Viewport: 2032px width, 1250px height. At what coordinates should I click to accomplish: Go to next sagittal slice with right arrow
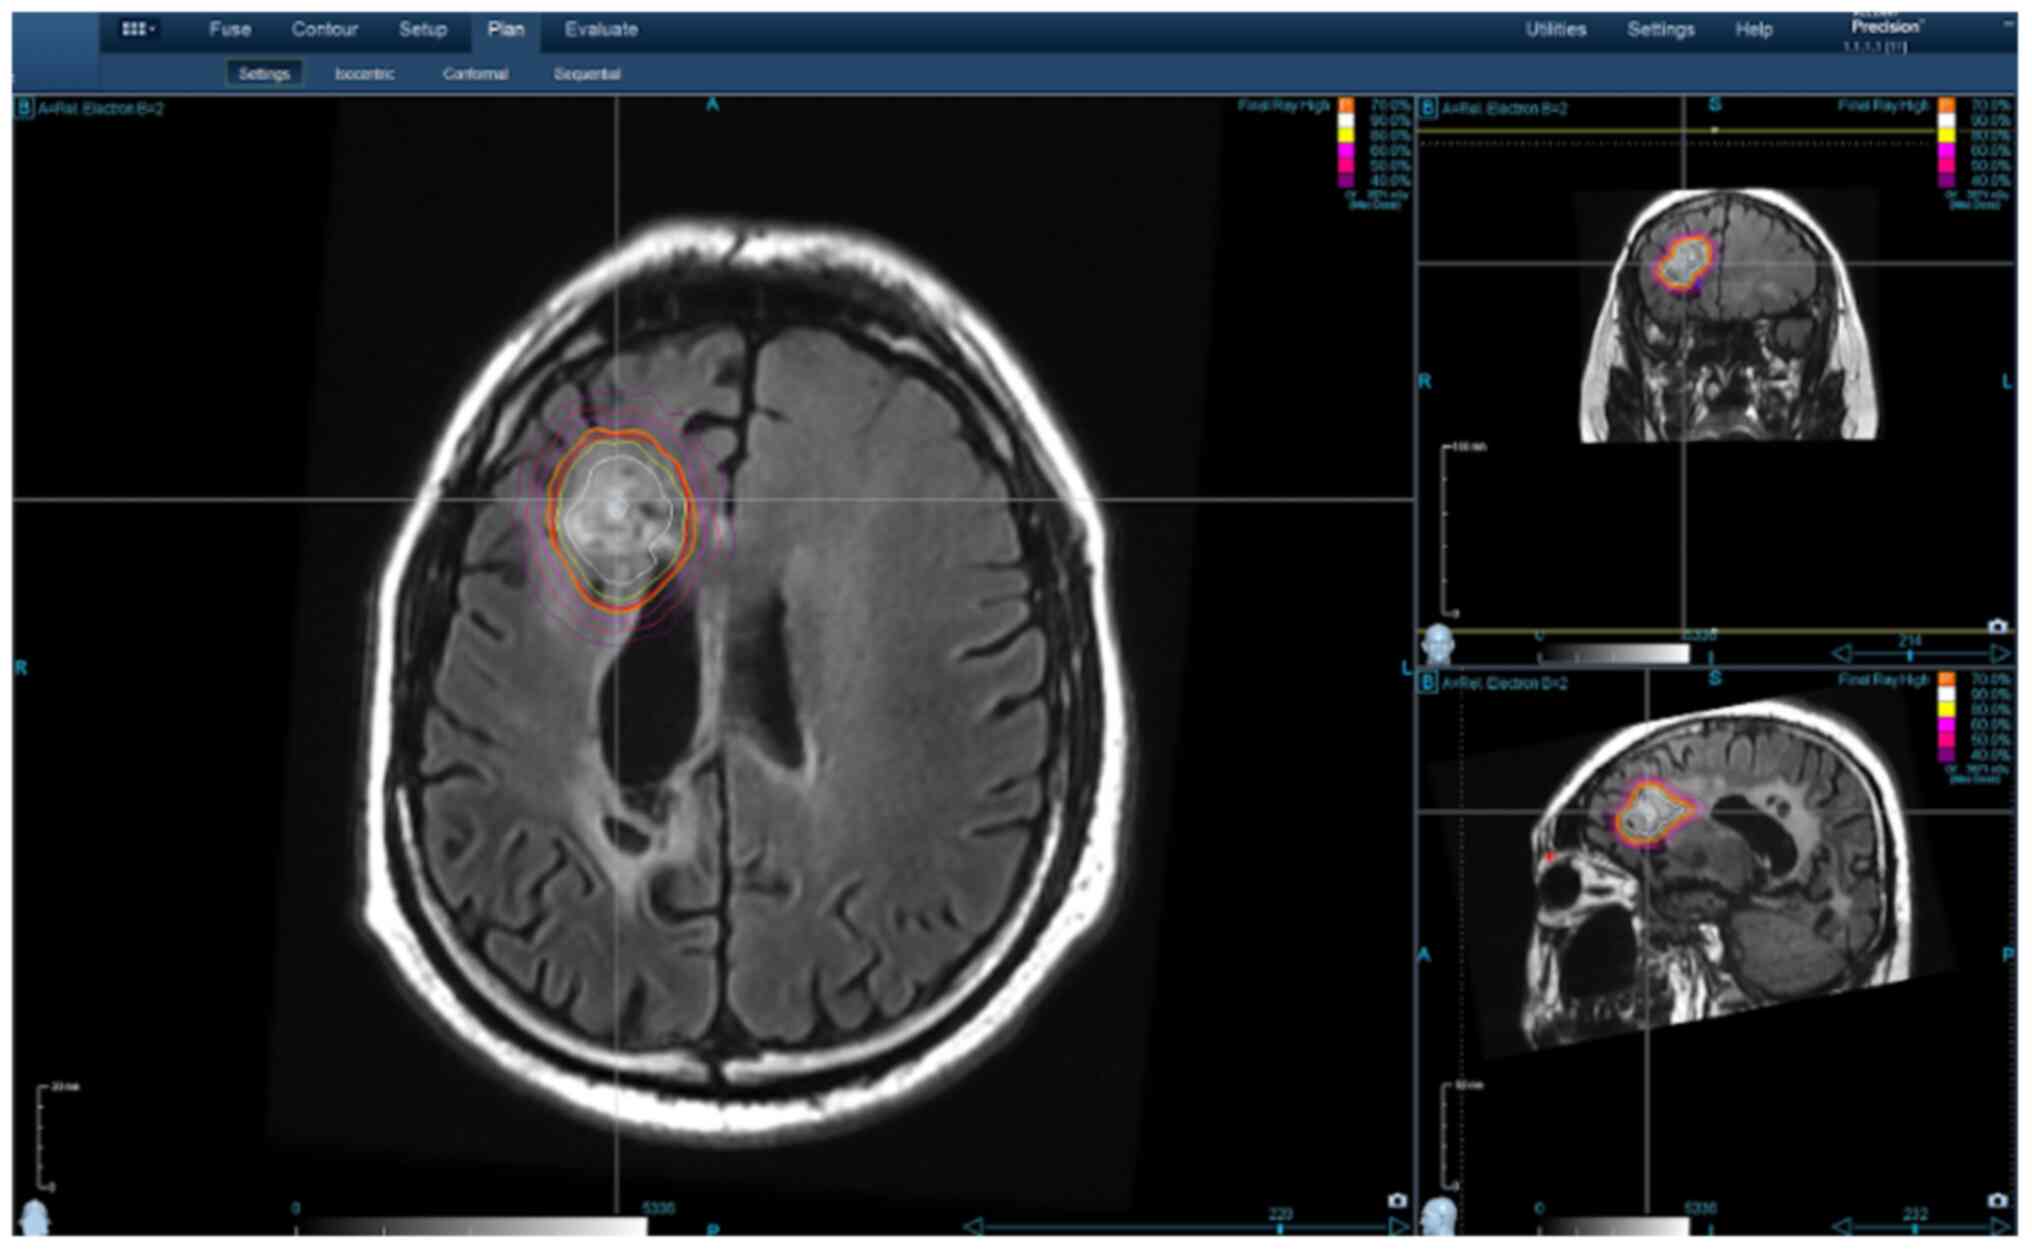coord(2000,1226)
